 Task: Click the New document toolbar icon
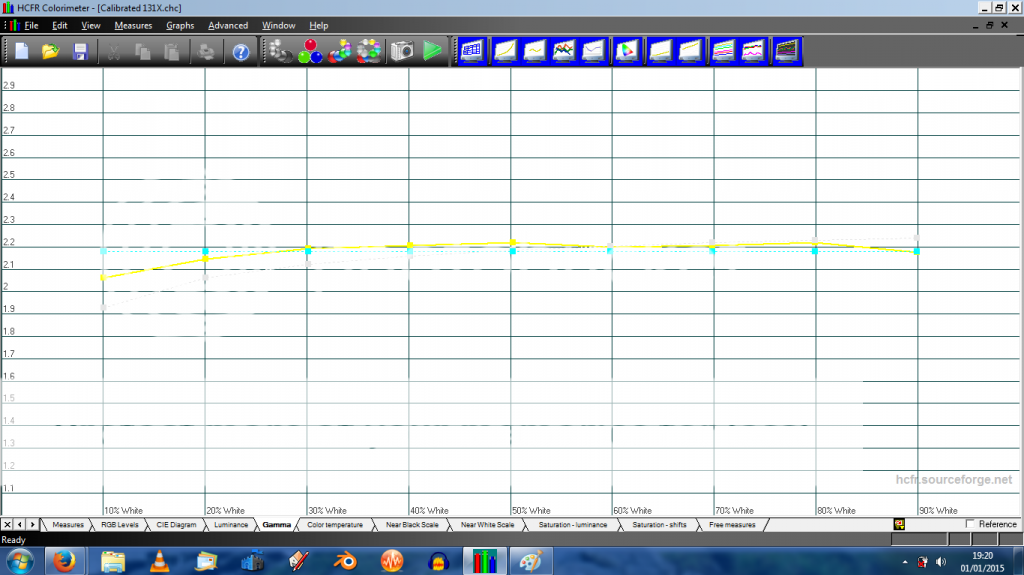pos(21,51)
